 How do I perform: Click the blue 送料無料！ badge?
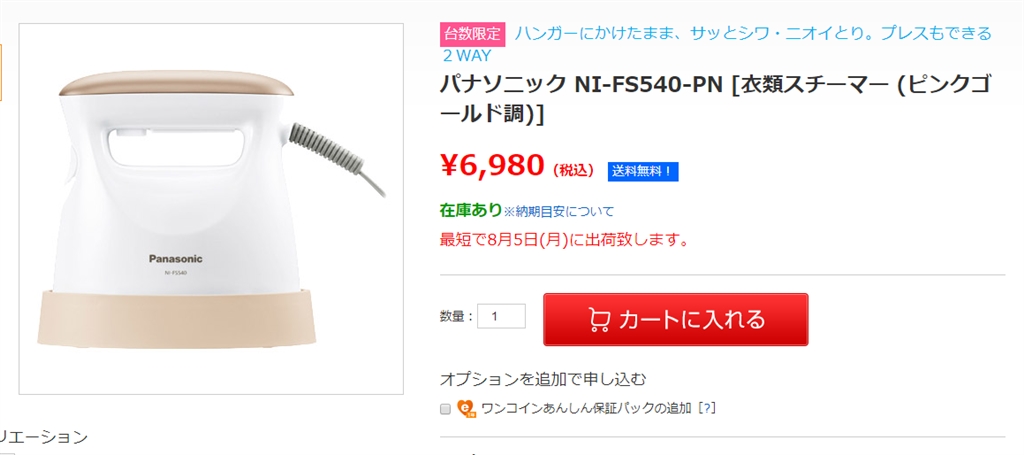point(643,171)
